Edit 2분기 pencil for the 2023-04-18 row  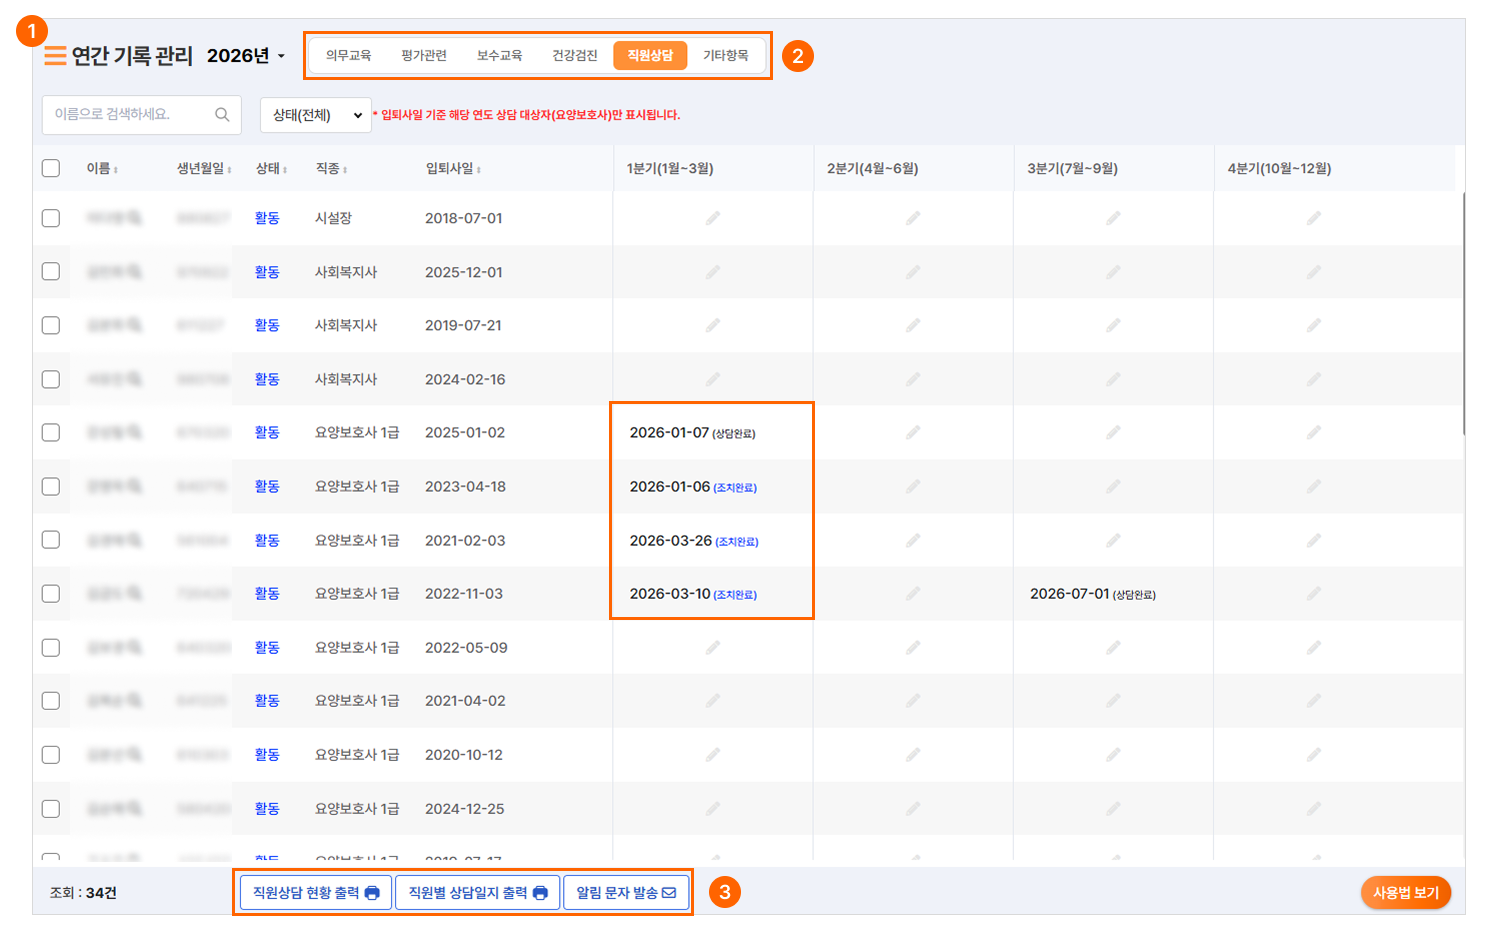913,486
